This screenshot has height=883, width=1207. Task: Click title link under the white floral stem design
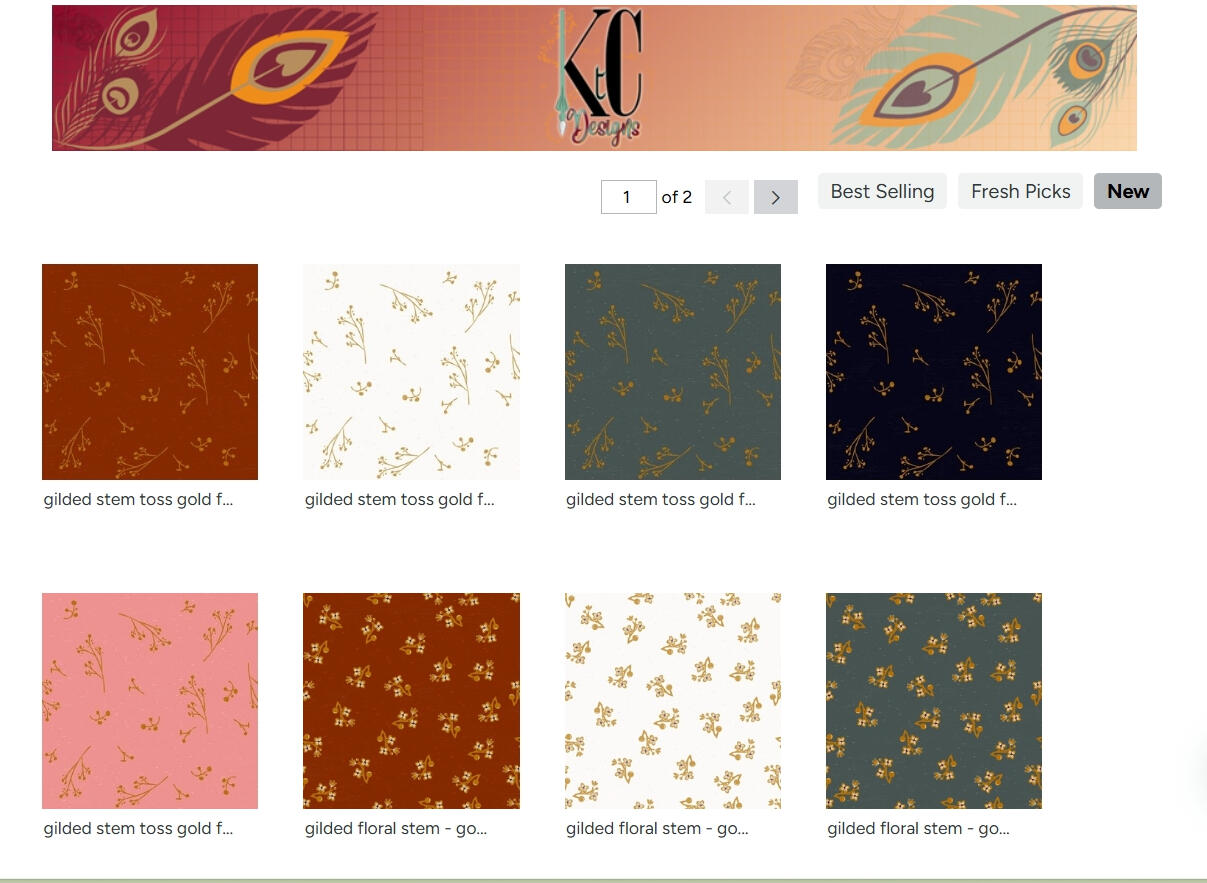(x=657, y=829)
